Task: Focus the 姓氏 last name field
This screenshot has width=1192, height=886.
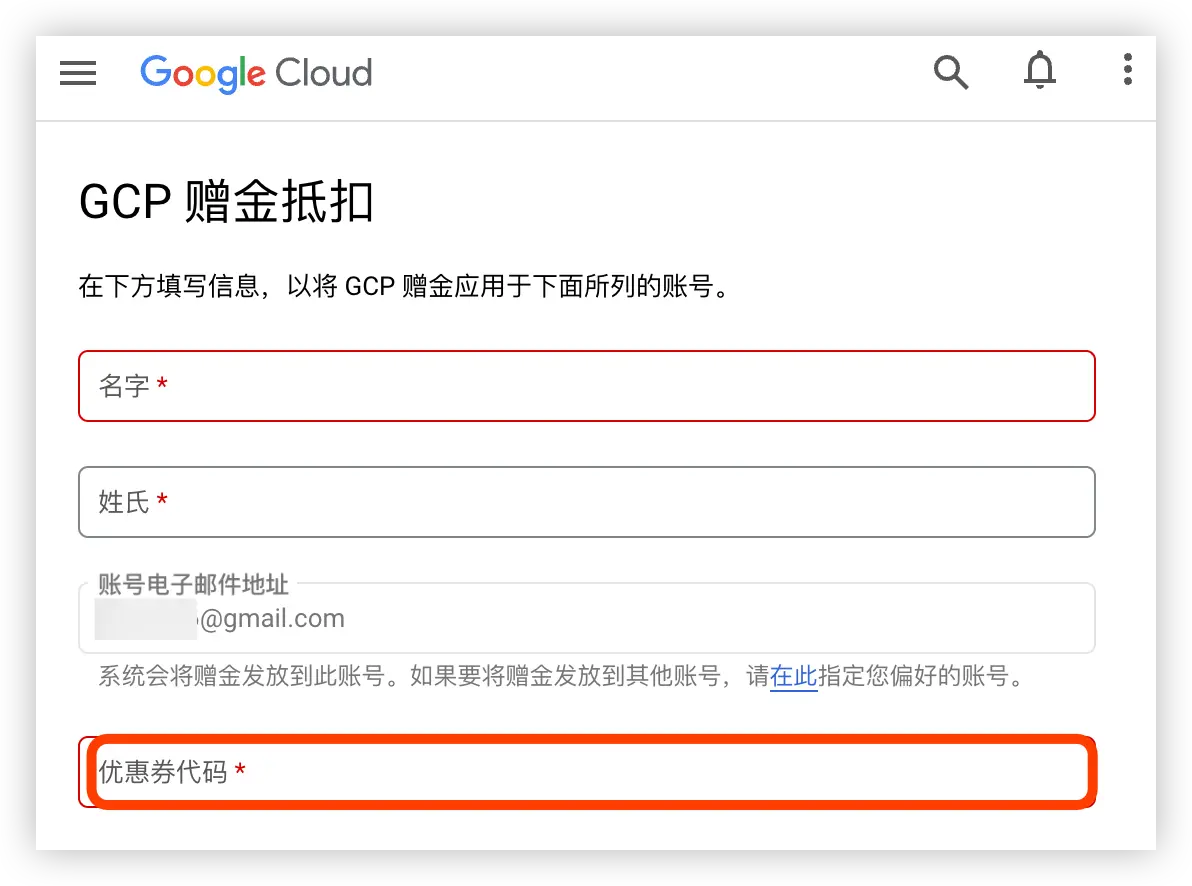Action: 586,502
